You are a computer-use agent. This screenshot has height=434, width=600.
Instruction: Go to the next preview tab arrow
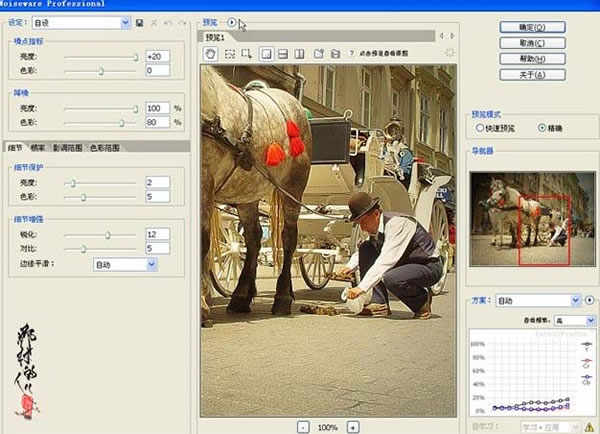452,36
